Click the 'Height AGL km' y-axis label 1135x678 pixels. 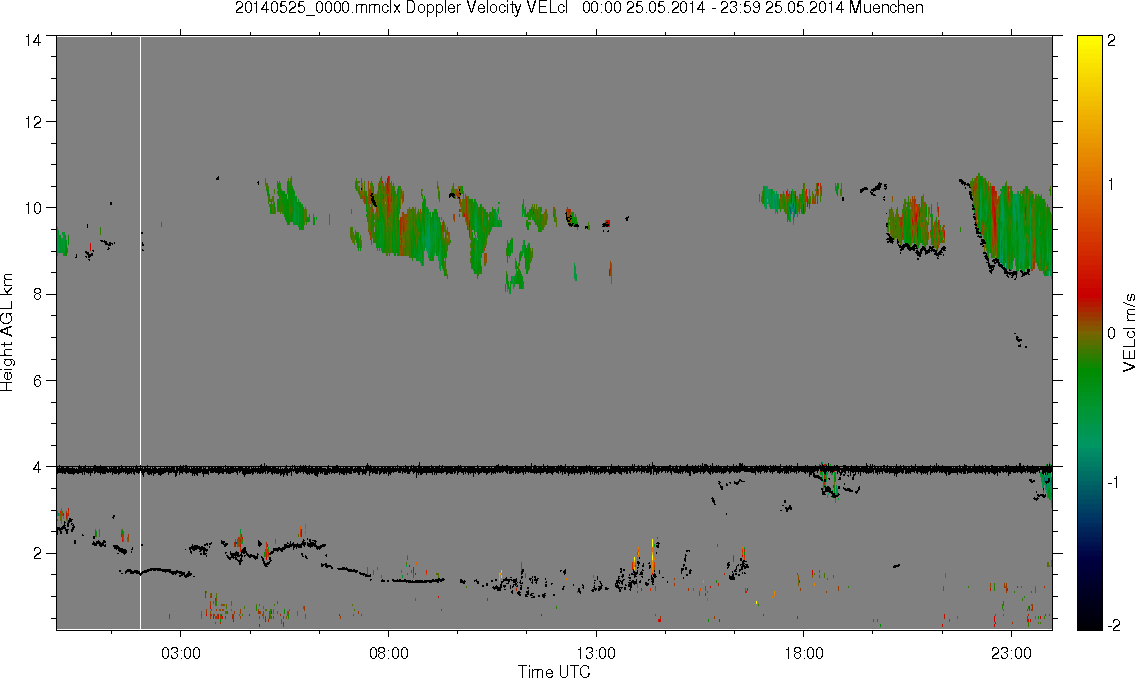[7, 333]
